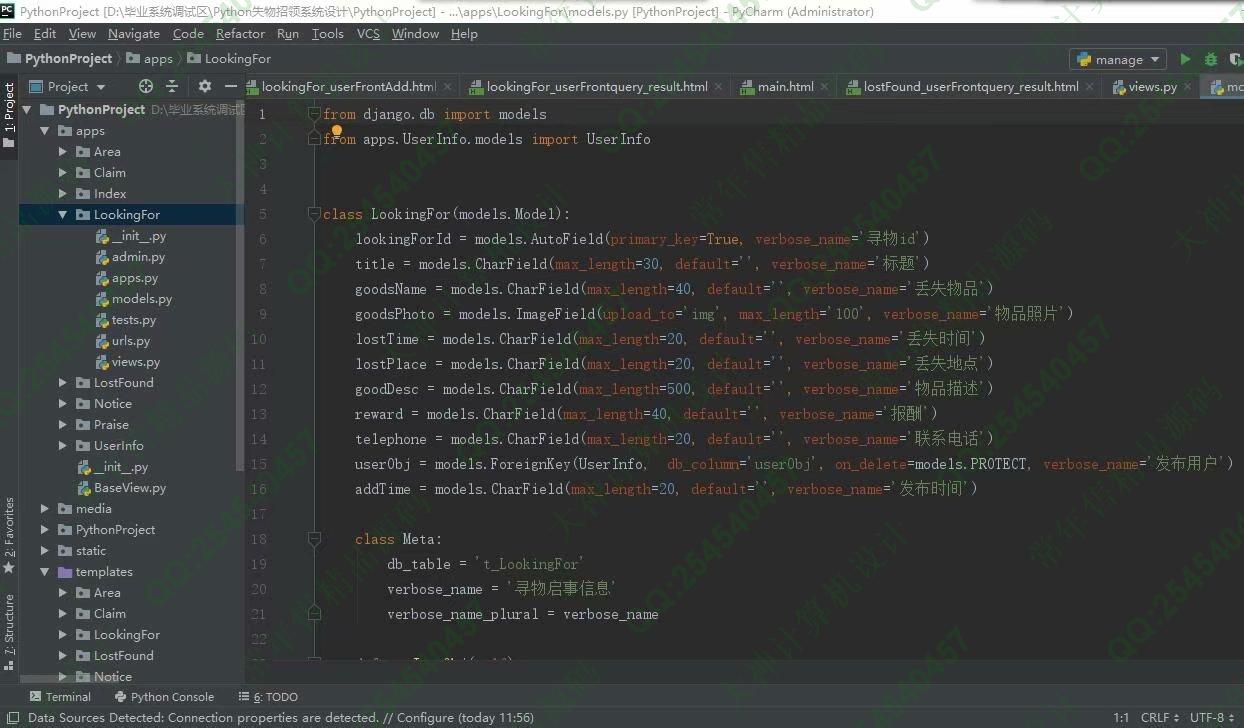Open Project panel settings gear
Screen dimensions: 1244x728
[205, 87]
